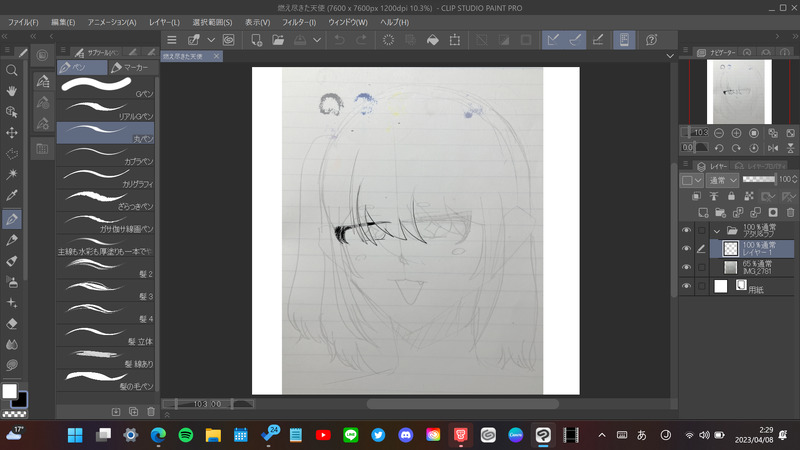Select the Eyedropper tool
Viewport: 800px width, 450px height.
11,195
